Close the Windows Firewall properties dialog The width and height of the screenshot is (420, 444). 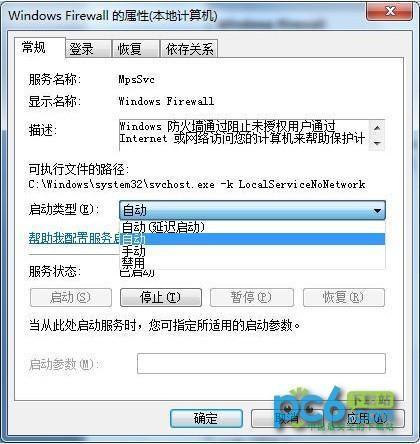(x=389, y=11)
